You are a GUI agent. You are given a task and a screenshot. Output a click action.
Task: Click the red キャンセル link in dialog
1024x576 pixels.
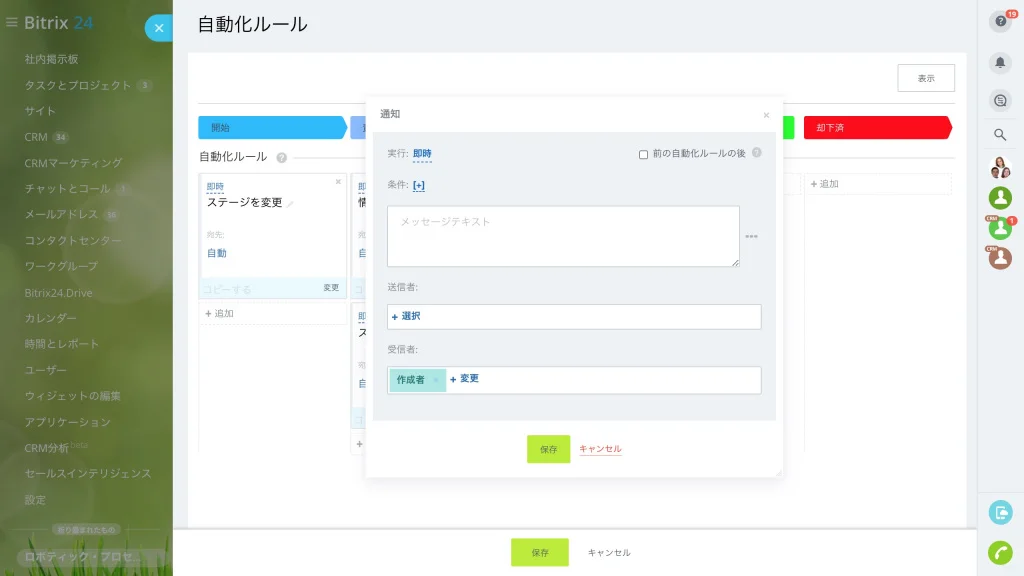coord(600,449)
